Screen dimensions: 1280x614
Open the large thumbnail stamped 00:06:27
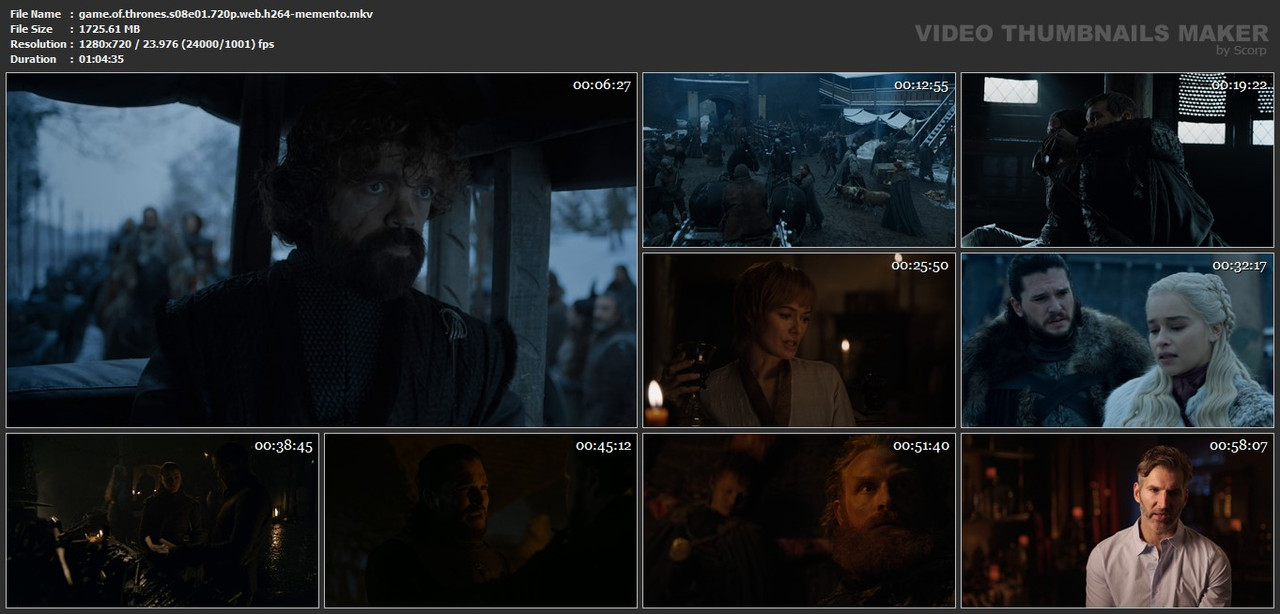[321, 250]
